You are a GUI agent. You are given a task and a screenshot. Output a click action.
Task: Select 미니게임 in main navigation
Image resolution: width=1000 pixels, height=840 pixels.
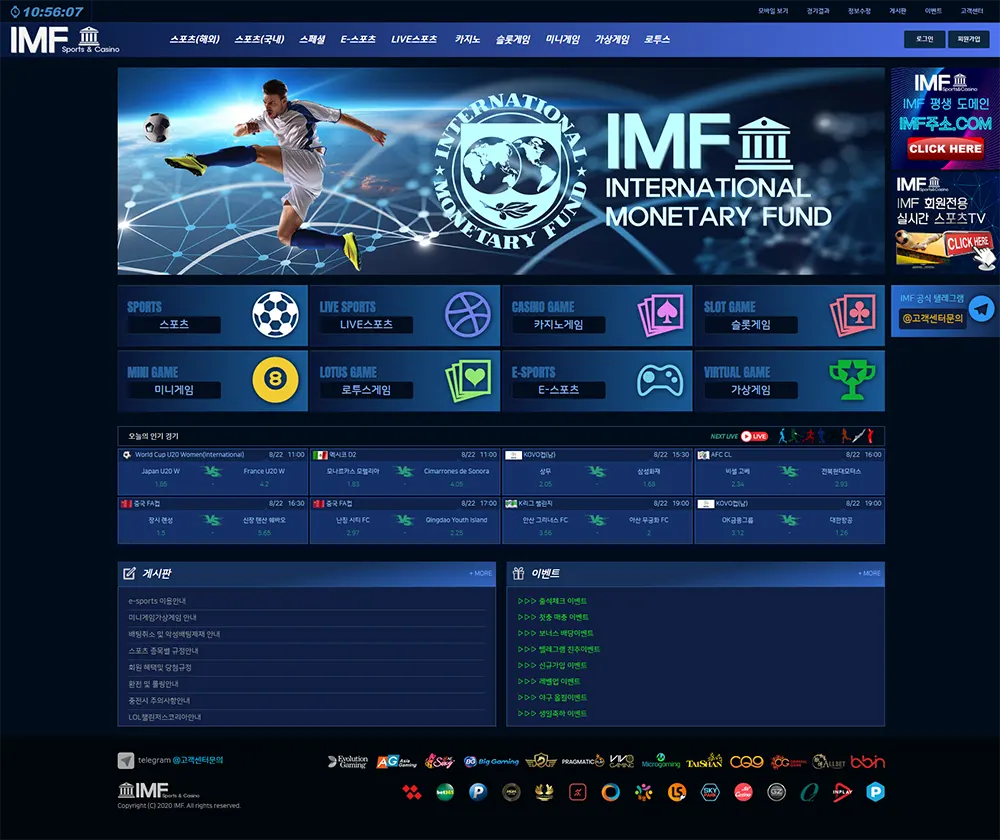(x=562, y=40)
